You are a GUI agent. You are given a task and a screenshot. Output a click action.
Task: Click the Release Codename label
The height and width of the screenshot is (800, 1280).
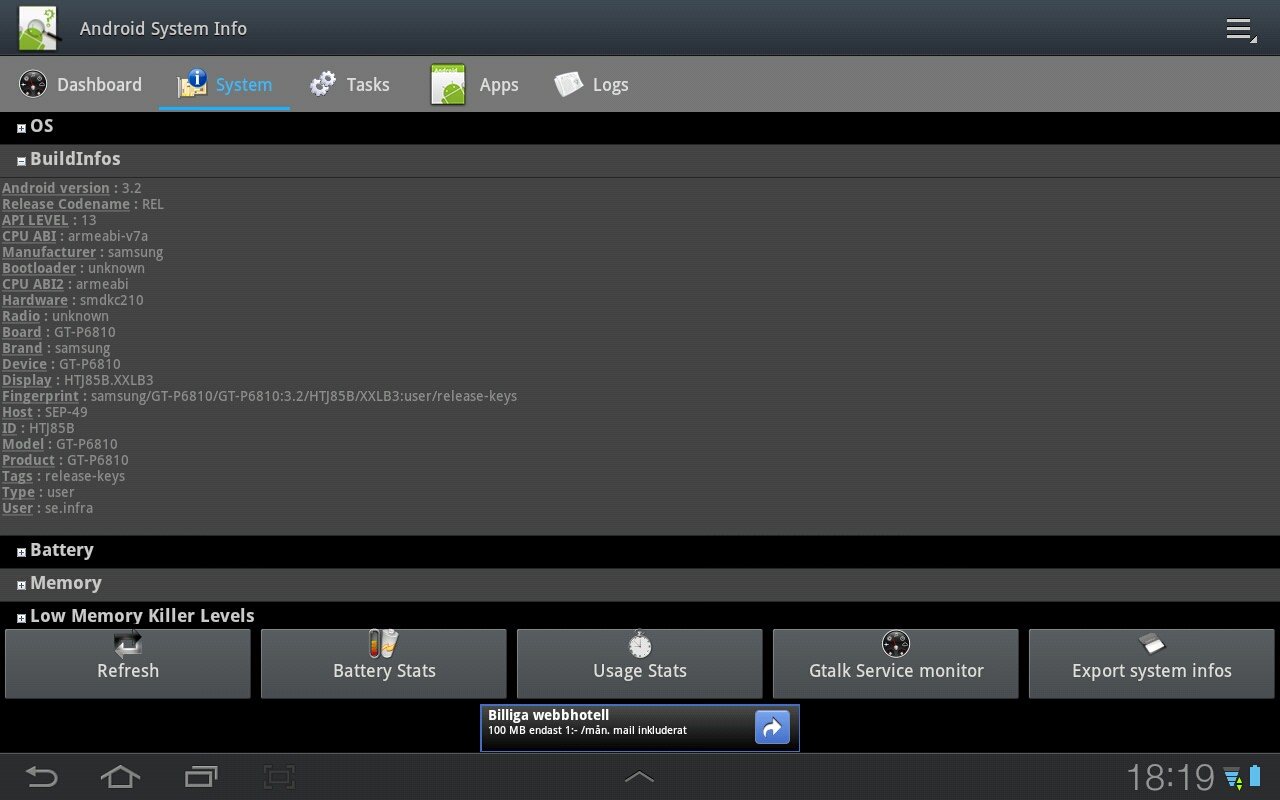[66, 204]
